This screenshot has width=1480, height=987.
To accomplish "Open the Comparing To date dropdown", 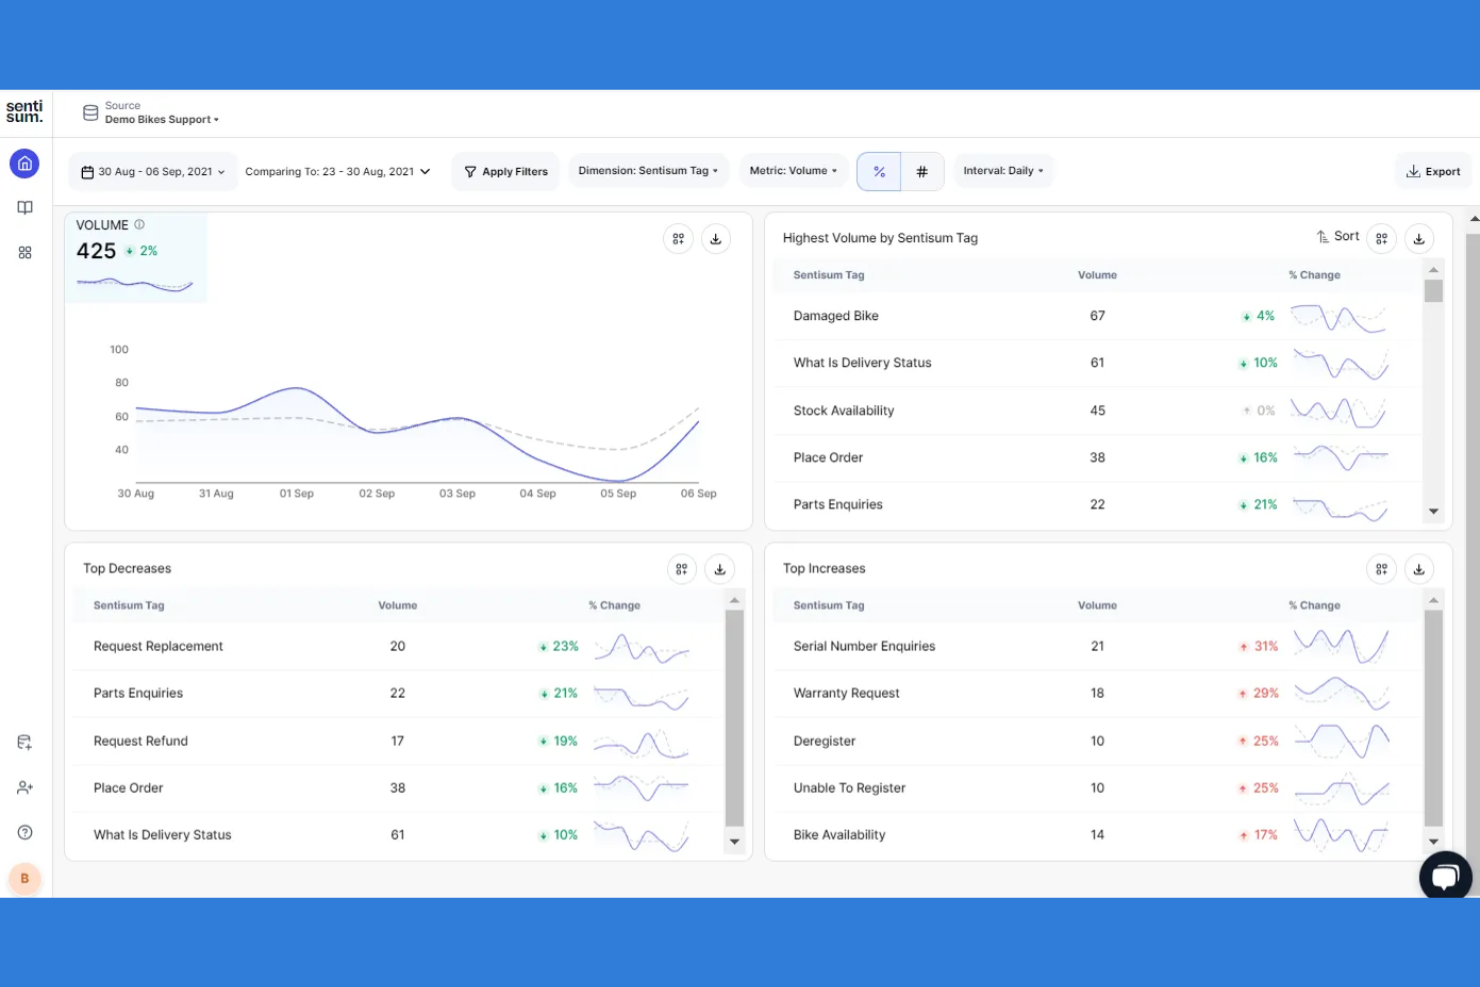I will pos(338,171).
